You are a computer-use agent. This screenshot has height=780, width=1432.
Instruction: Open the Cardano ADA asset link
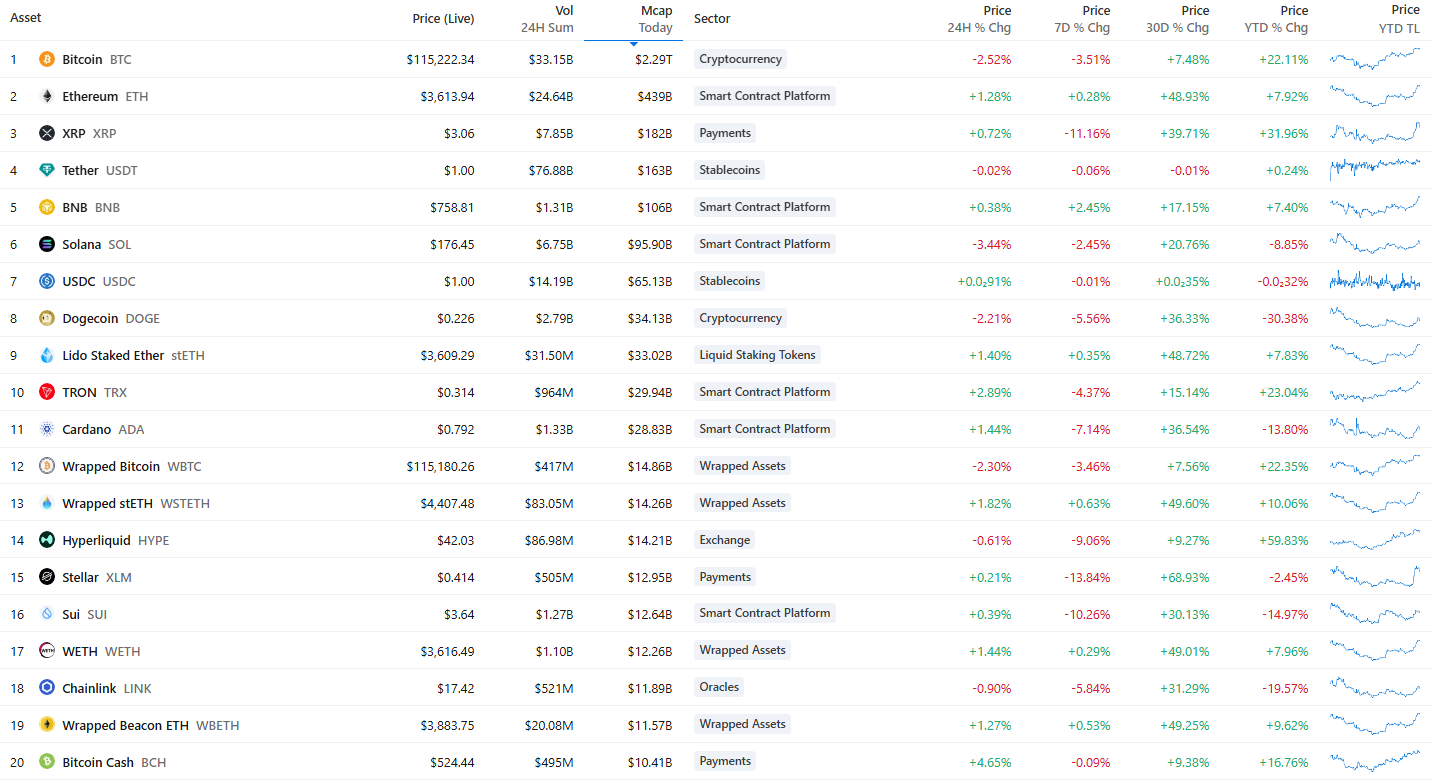point(103,429)
